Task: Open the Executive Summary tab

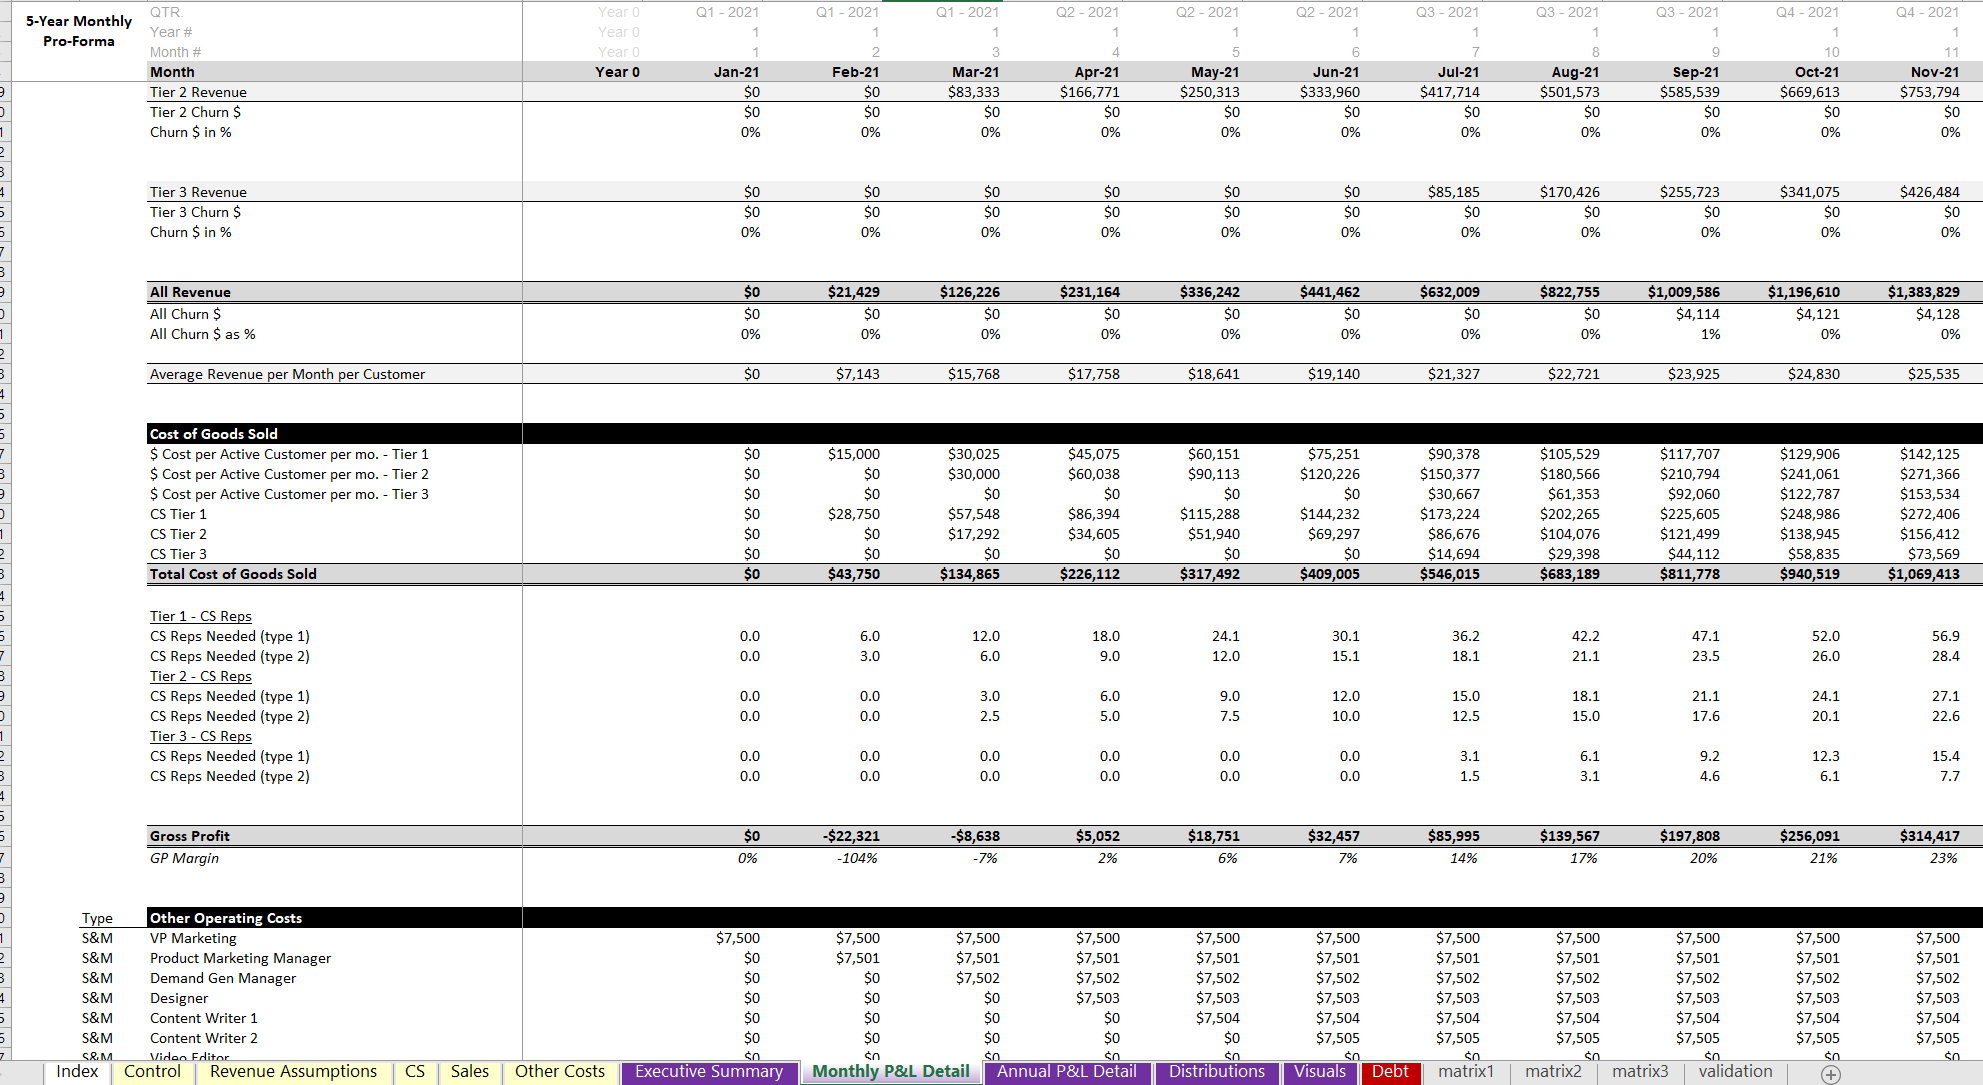Action: coord(709,1072)
